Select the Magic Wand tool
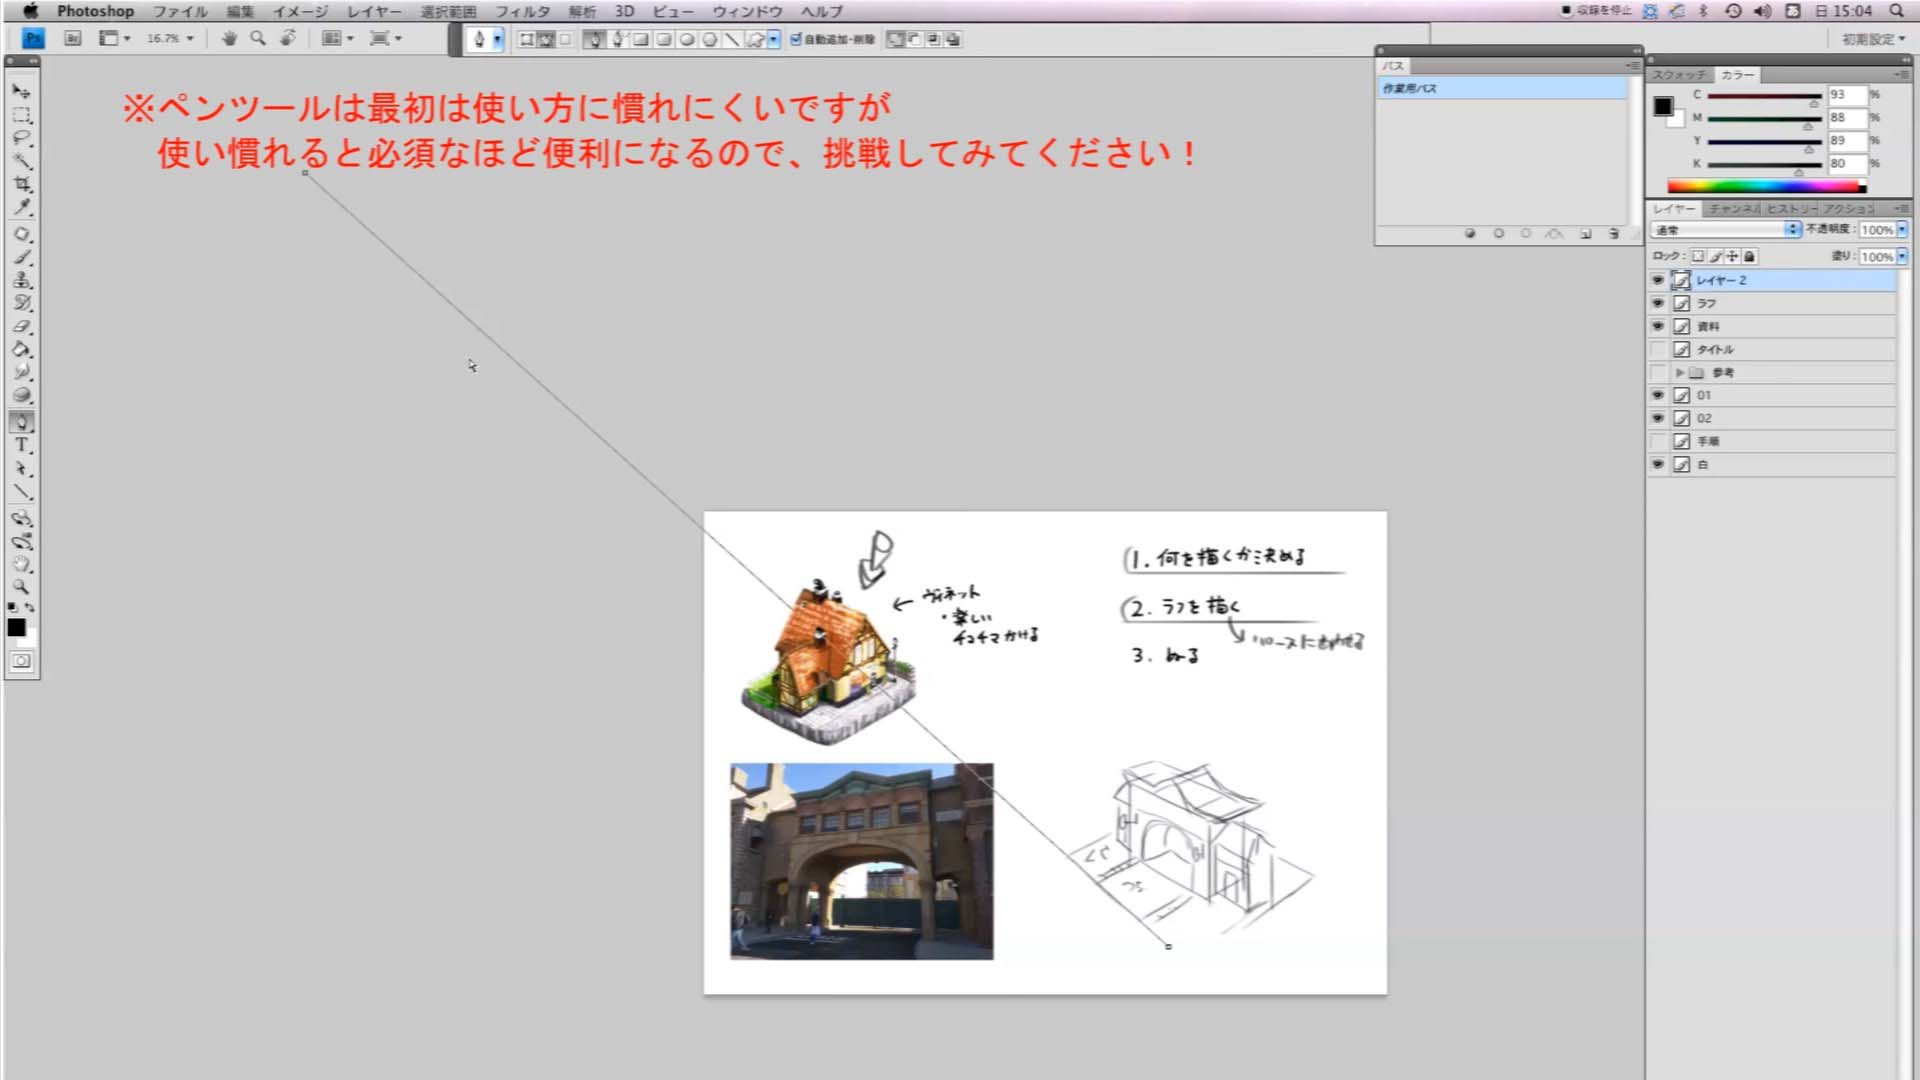1920x1080 pixels. pyautogui.click(x=21, y=161)
